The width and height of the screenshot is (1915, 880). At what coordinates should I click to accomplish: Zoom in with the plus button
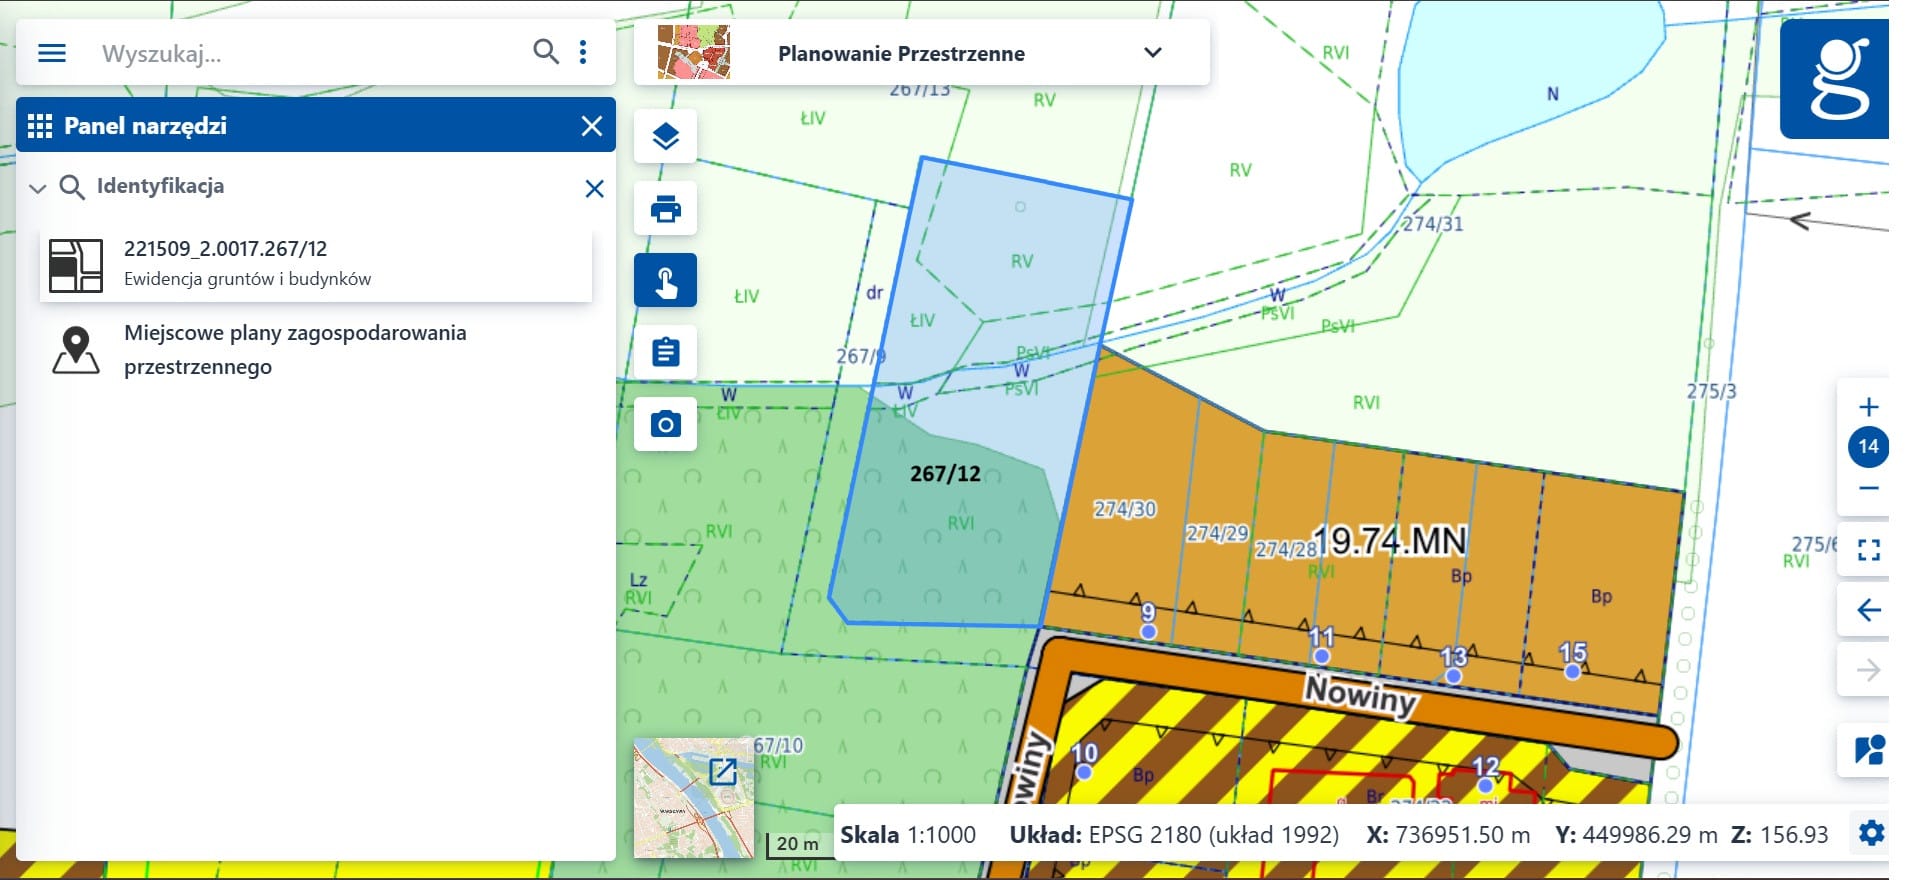point(1868,407)
